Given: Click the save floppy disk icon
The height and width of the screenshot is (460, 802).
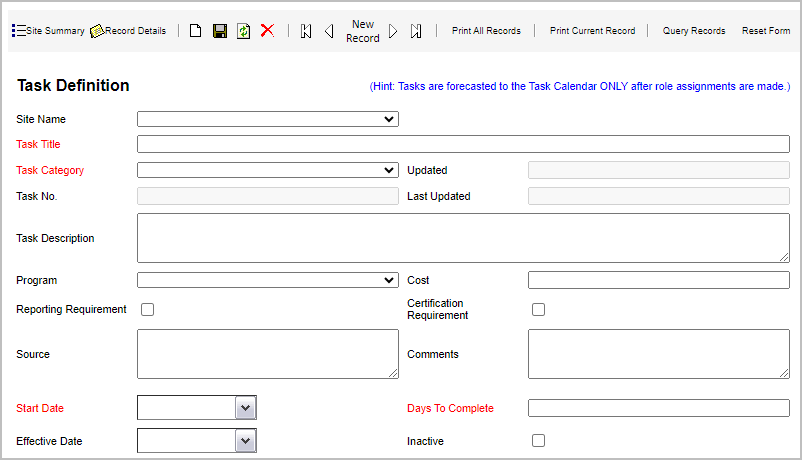Looking at the screenshot, I should pyautogui.click(x=219, y=31).
